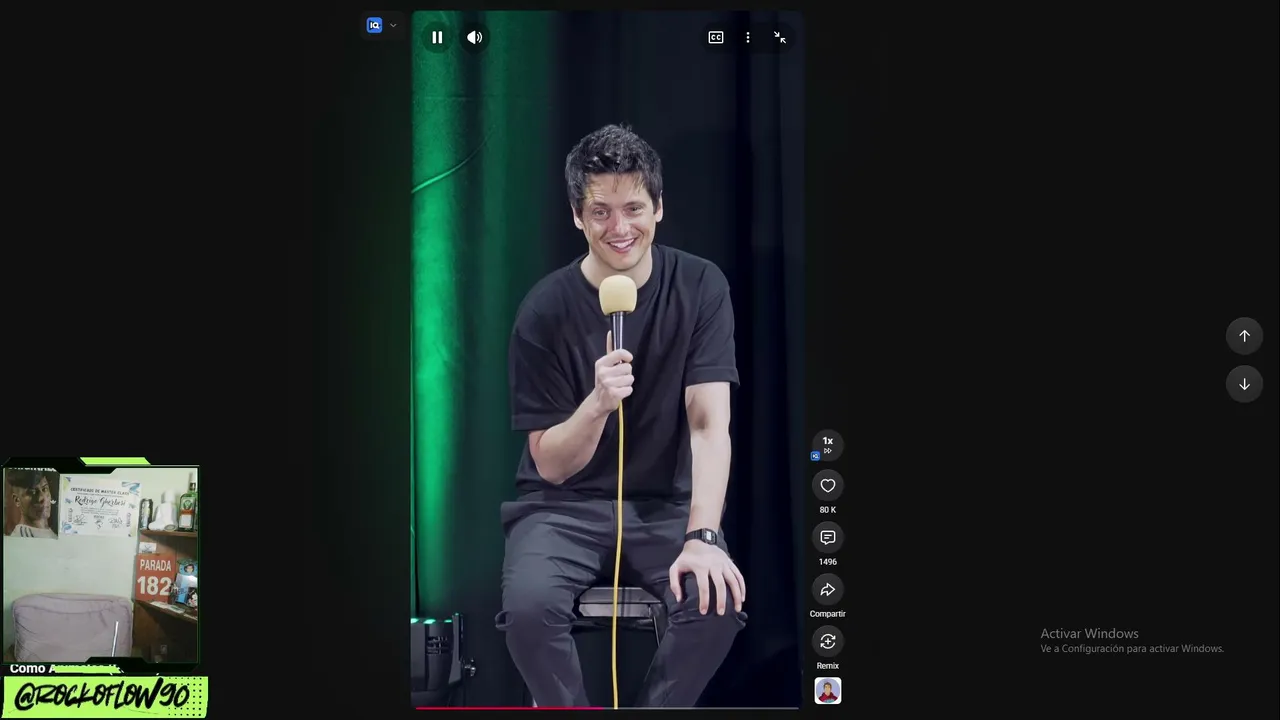Open the channel avatar thumbnail

point(828,691)
